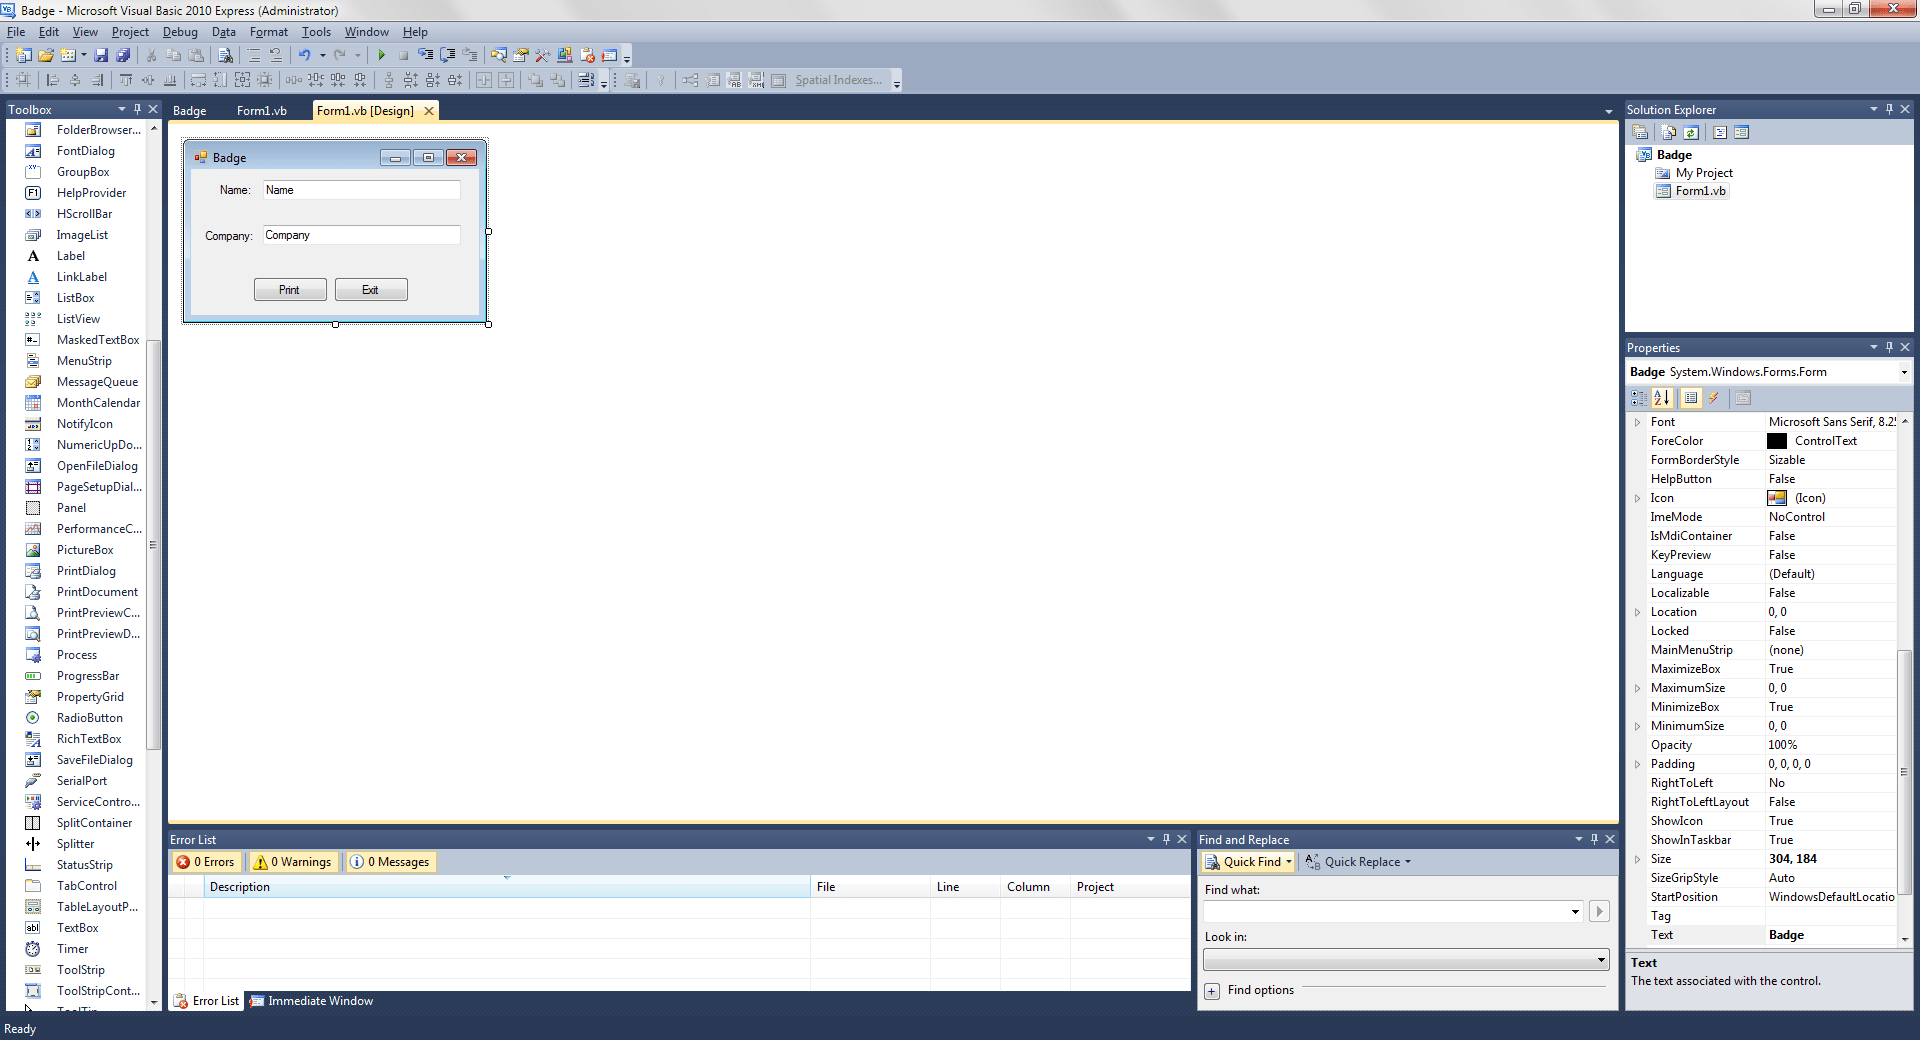Select the Cut tool on the toolbar
The image size is (1920, 1040).
(150, 55)
